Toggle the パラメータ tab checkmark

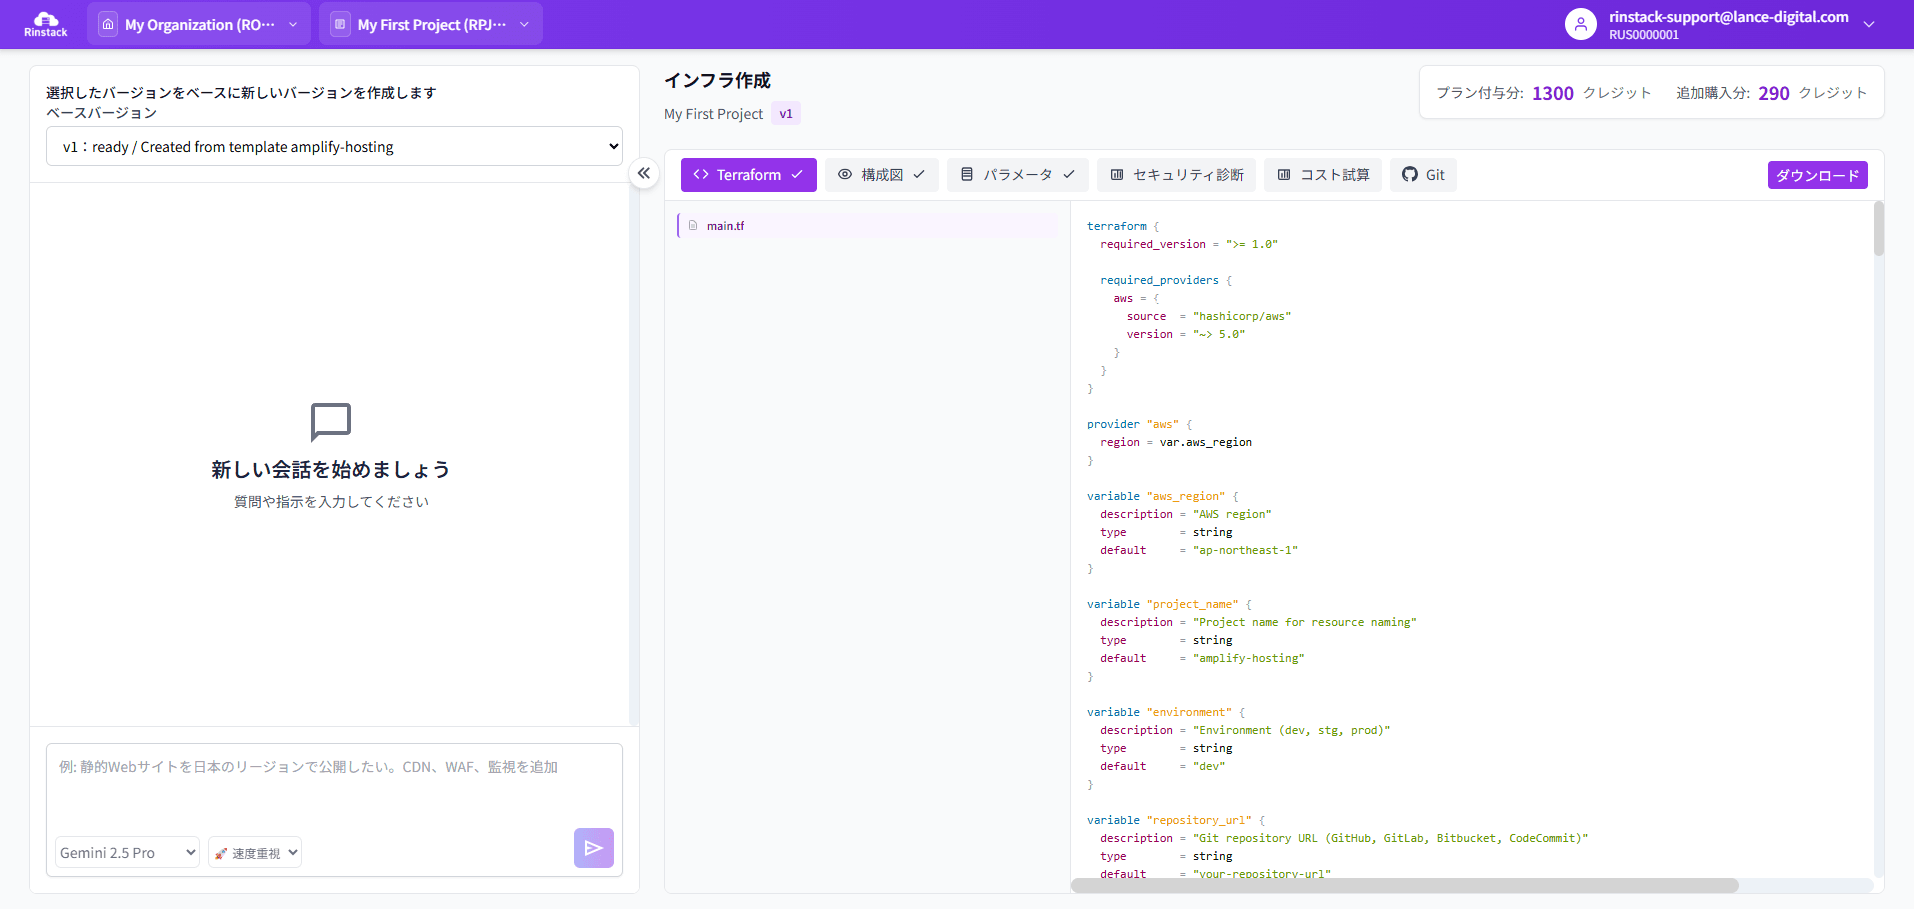(x=1069, y=174)
